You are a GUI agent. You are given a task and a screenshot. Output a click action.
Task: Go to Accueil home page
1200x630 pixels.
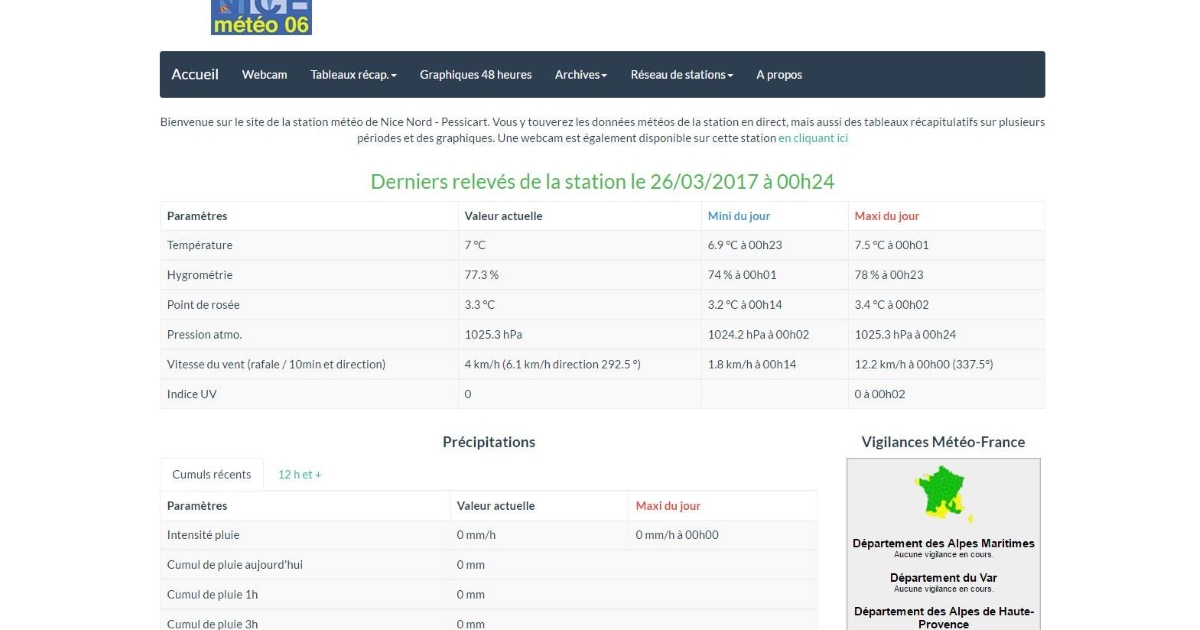tap(195, 74)
